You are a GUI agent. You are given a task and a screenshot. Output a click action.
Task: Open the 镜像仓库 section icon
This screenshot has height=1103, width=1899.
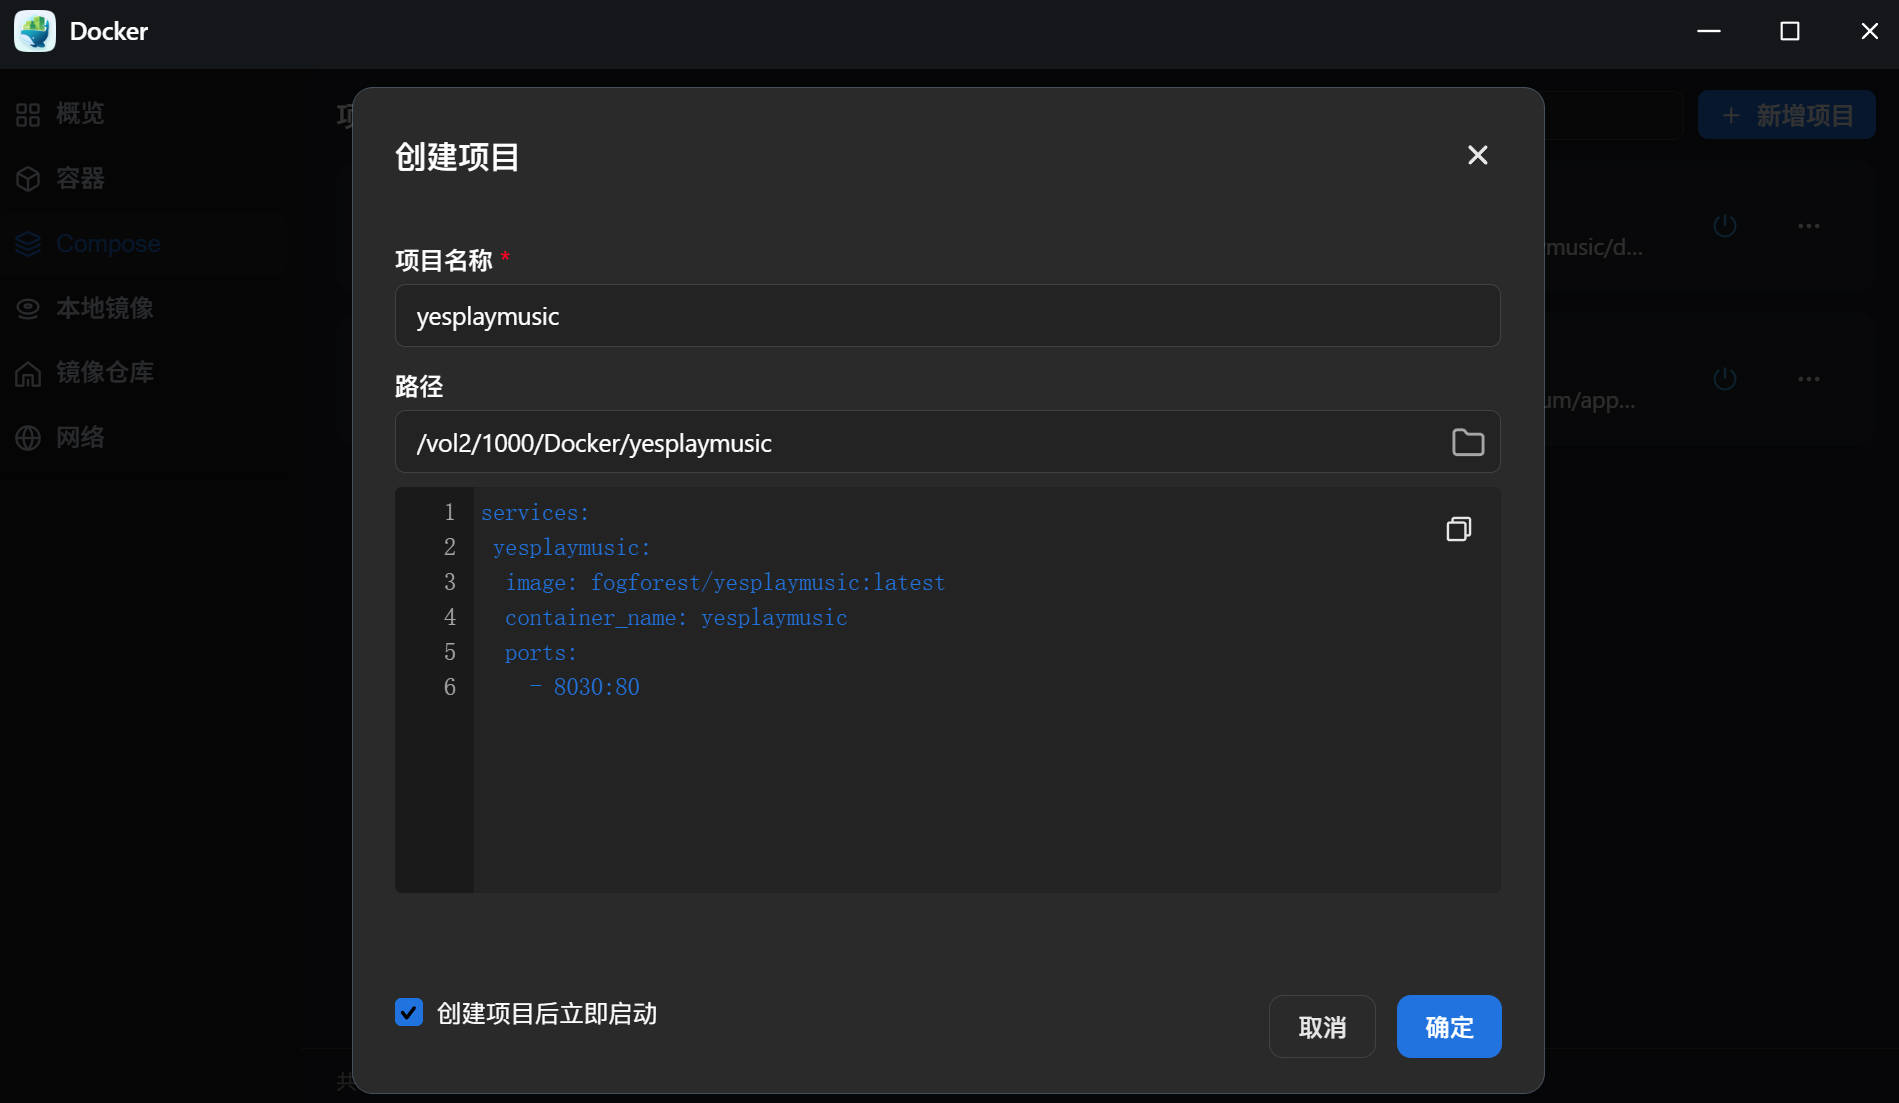point(29,372)
